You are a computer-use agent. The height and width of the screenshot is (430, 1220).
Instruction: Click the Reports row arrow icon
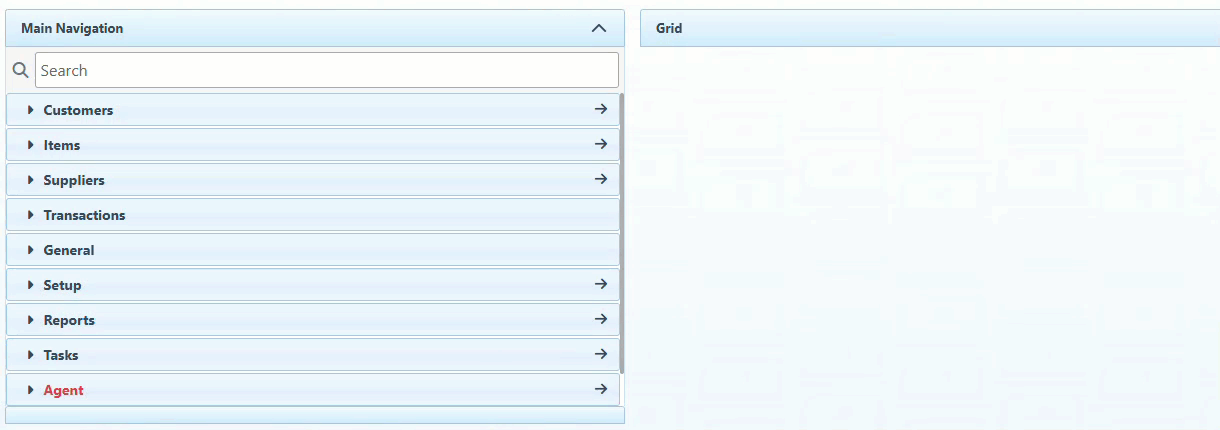point(600,319)
